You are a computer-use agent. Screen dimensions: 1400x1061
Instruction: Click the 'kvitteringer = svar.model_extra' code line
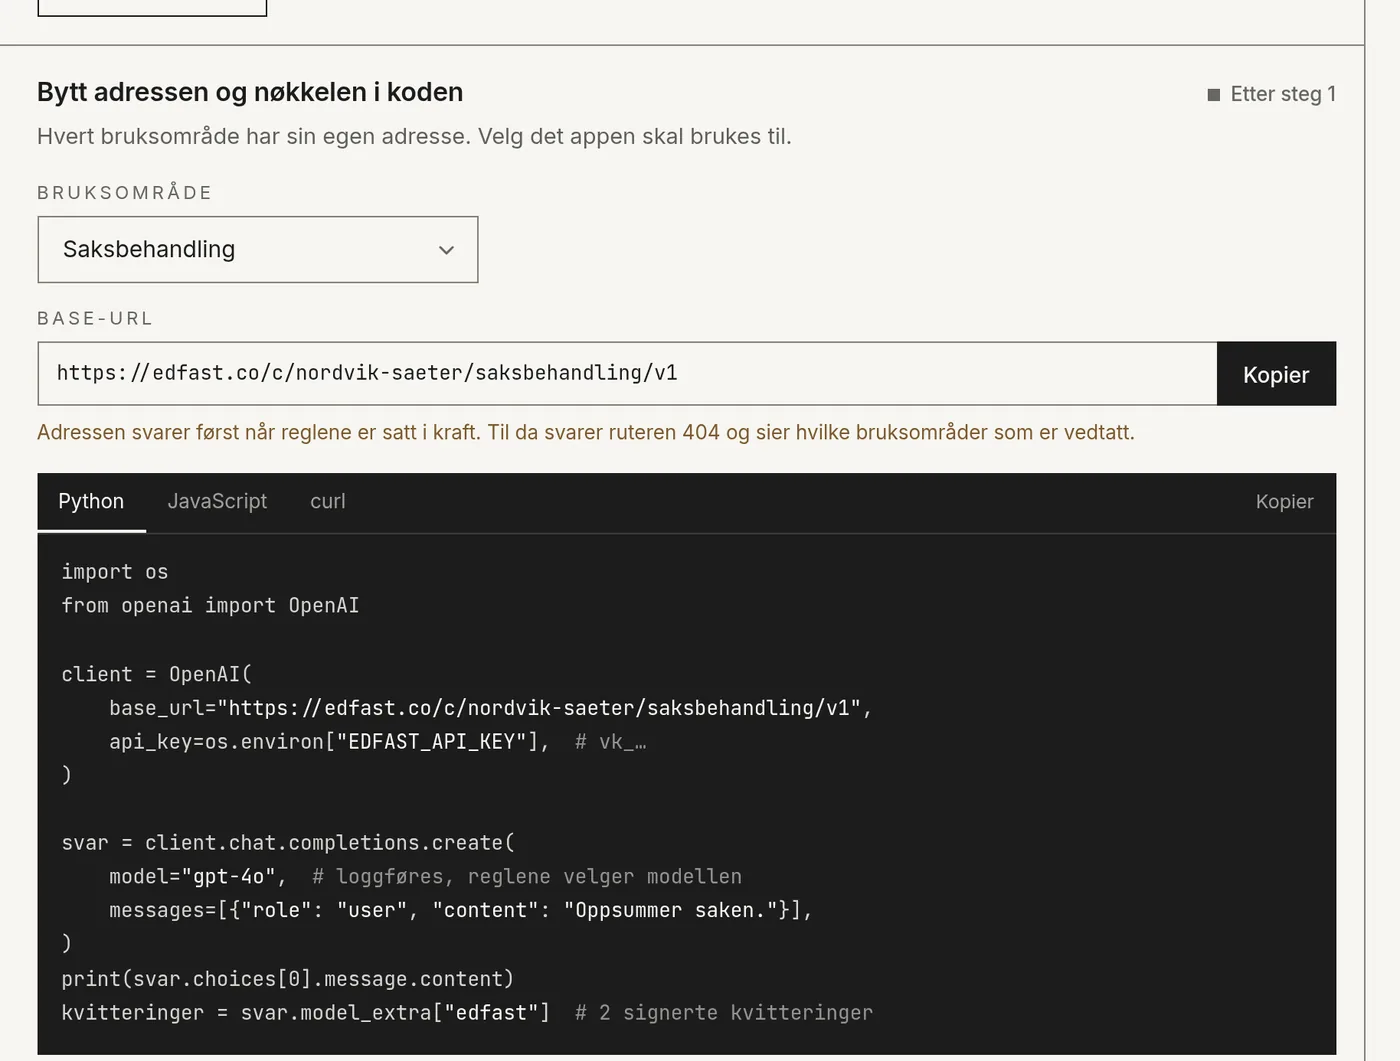467,1013
